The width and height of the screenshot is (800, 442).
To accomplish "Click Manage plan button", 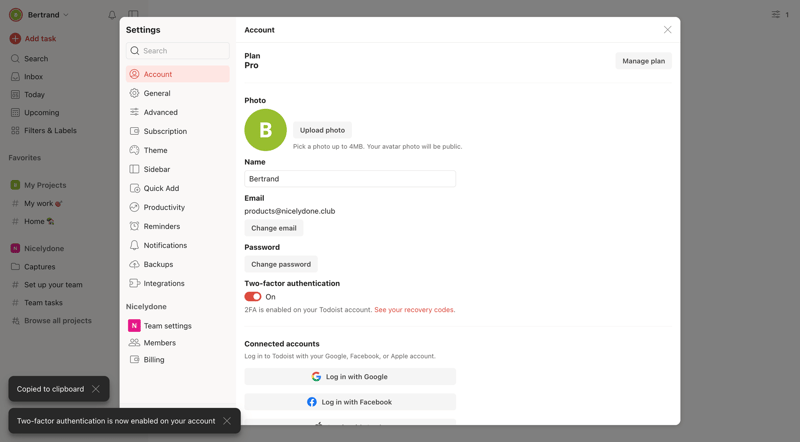I will [643, 61].
